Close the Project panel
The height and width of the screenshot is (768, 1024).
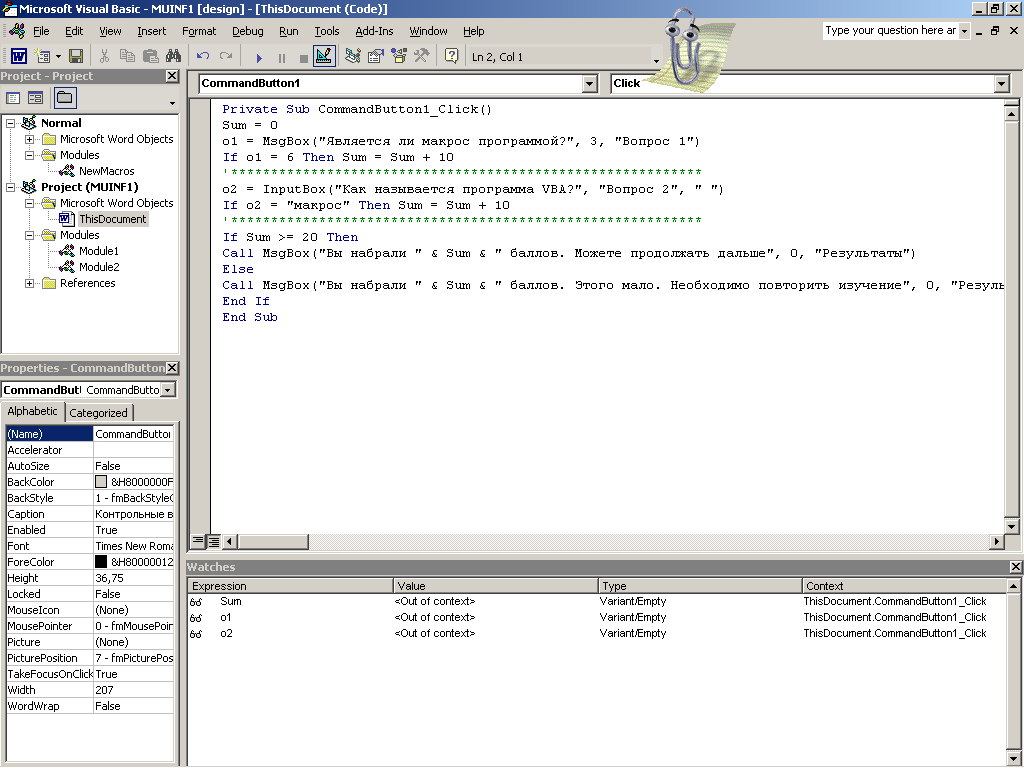(x=172, y=76)
